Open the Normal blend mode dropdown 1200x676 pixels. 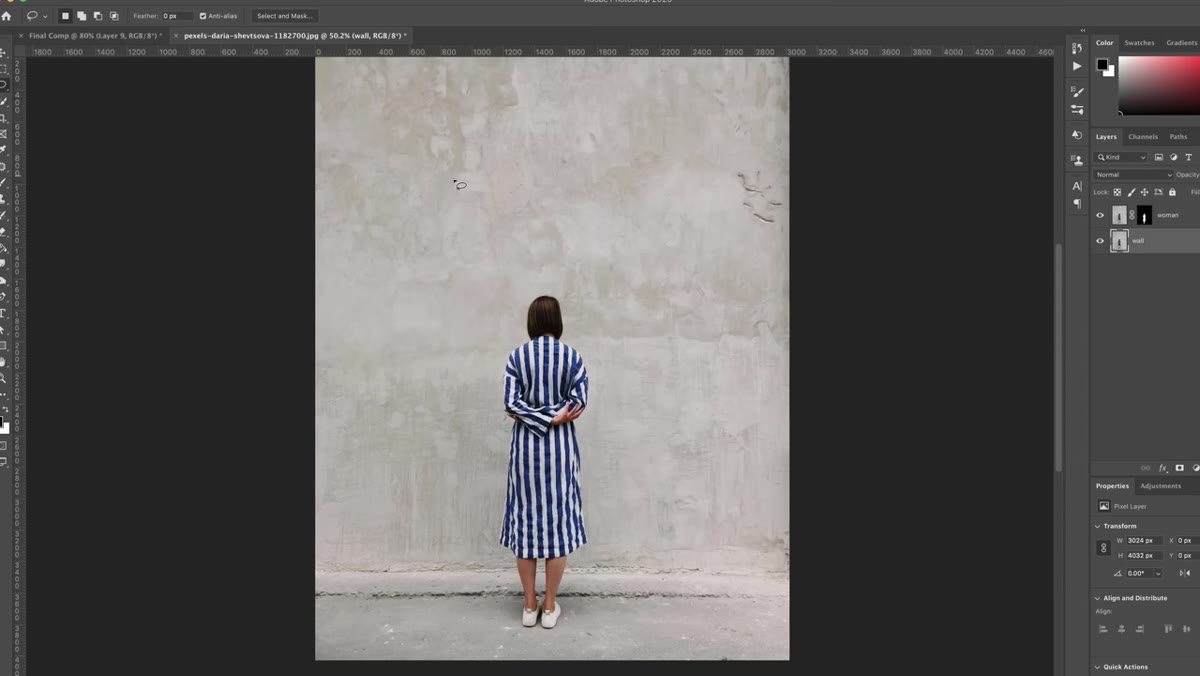(1133, 175)
